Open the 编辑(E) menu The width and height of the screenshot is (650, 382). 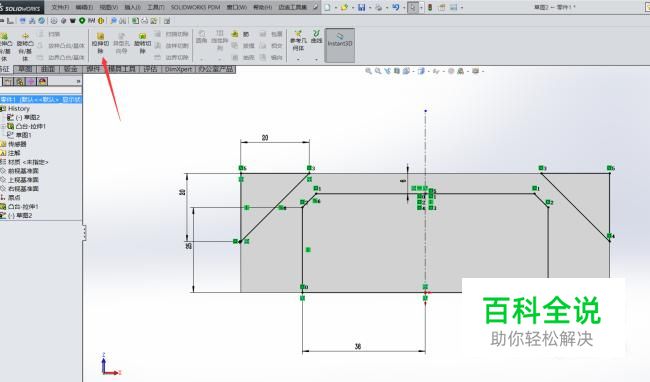(x=84, y=7)
